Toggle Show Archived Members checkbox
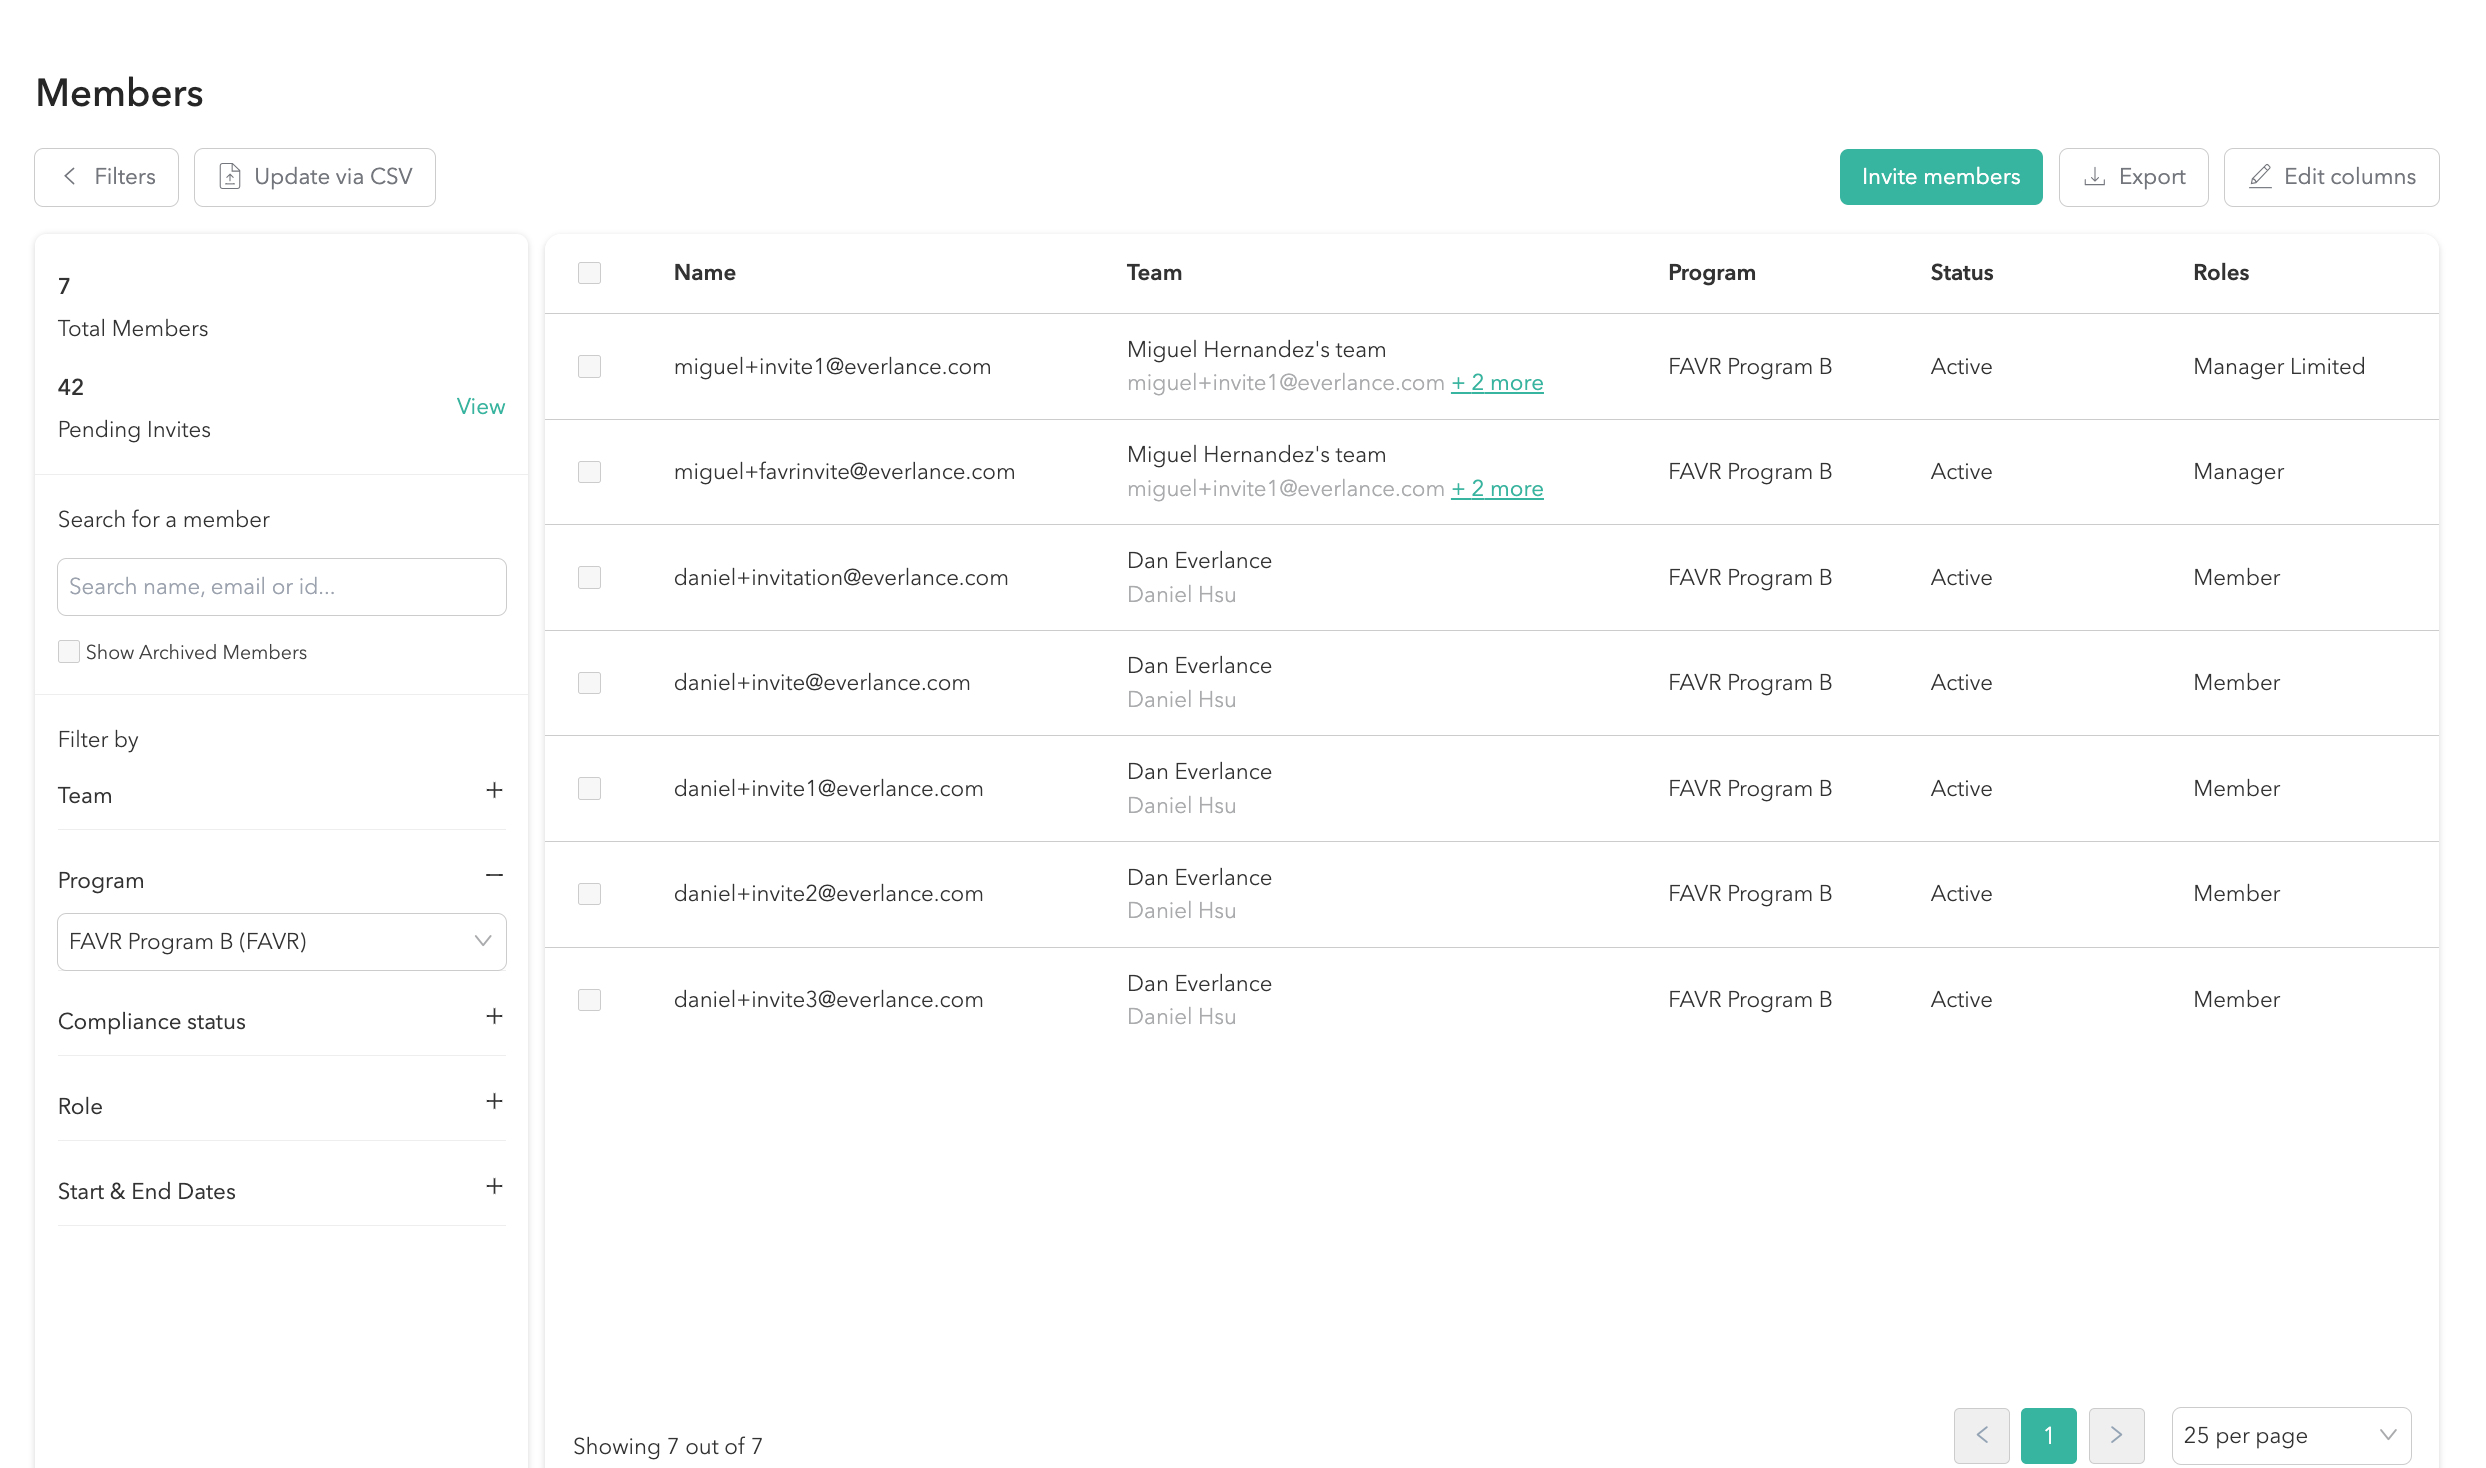Viewport: 2486px width, 1468px height. click(x=69, y=652)
